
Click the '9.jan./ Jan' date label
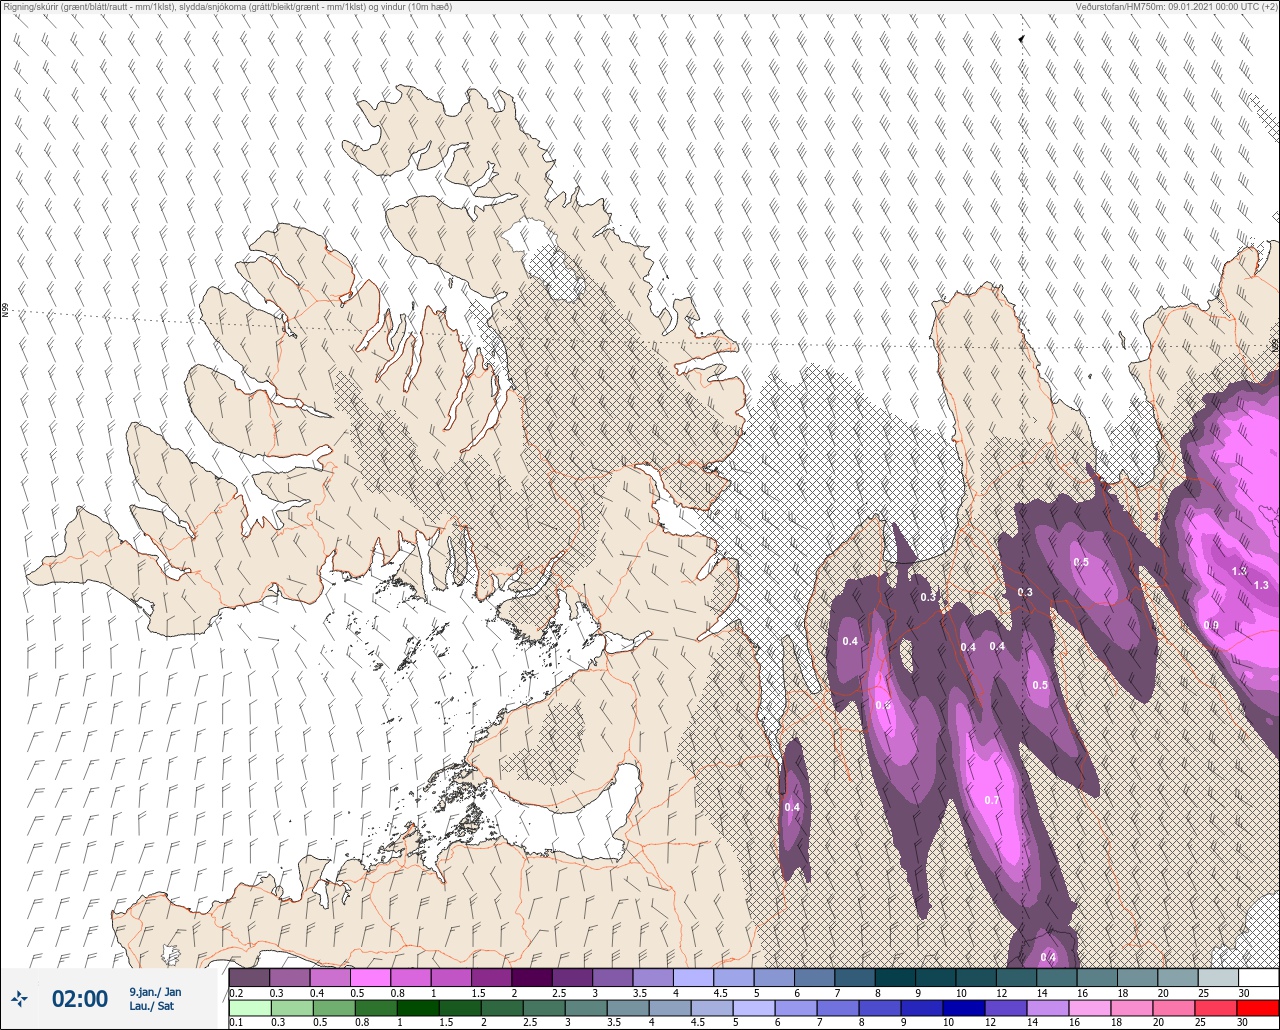click(x=155, y=992)
